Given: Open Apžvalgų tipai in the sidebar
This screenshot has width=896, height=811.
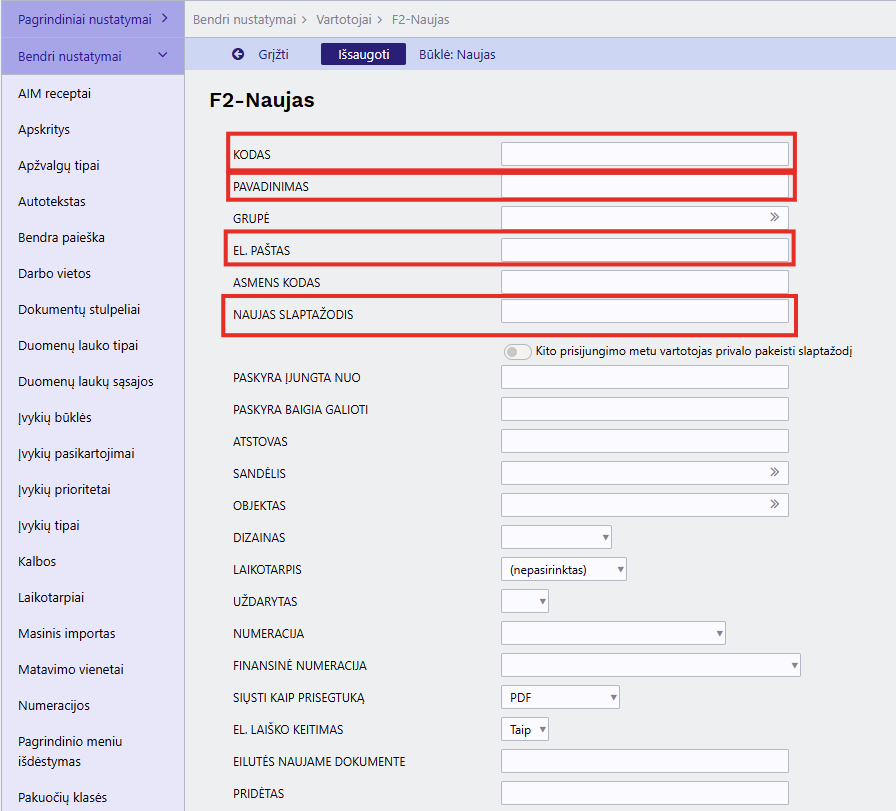Looking at the screenshot, I should click(59, 166).
